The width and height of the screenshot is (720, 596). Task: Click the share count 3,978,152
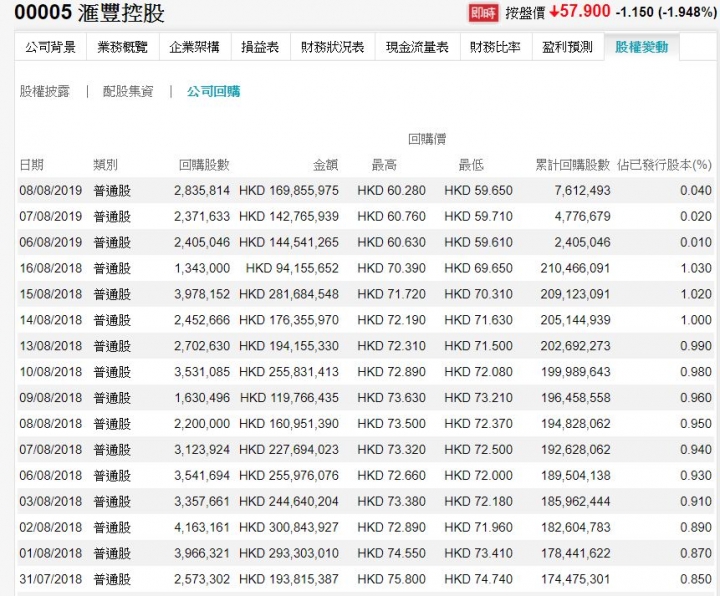tap(202, 294)
